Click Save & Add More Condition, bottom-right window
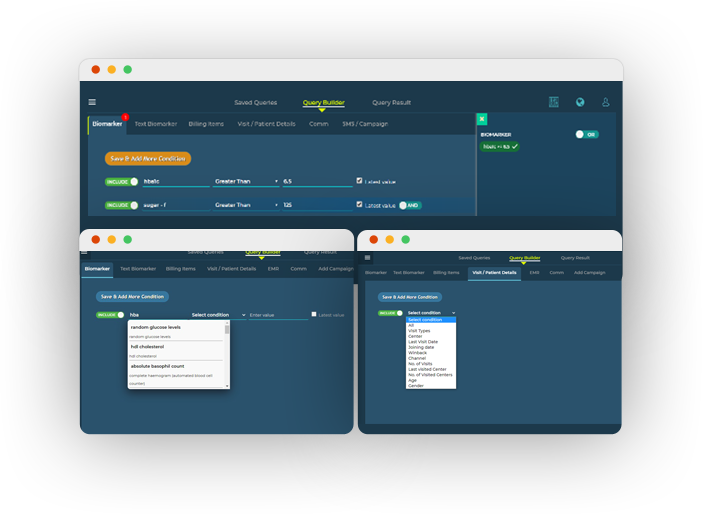This screenshot has height=514, width=703. 410,297
